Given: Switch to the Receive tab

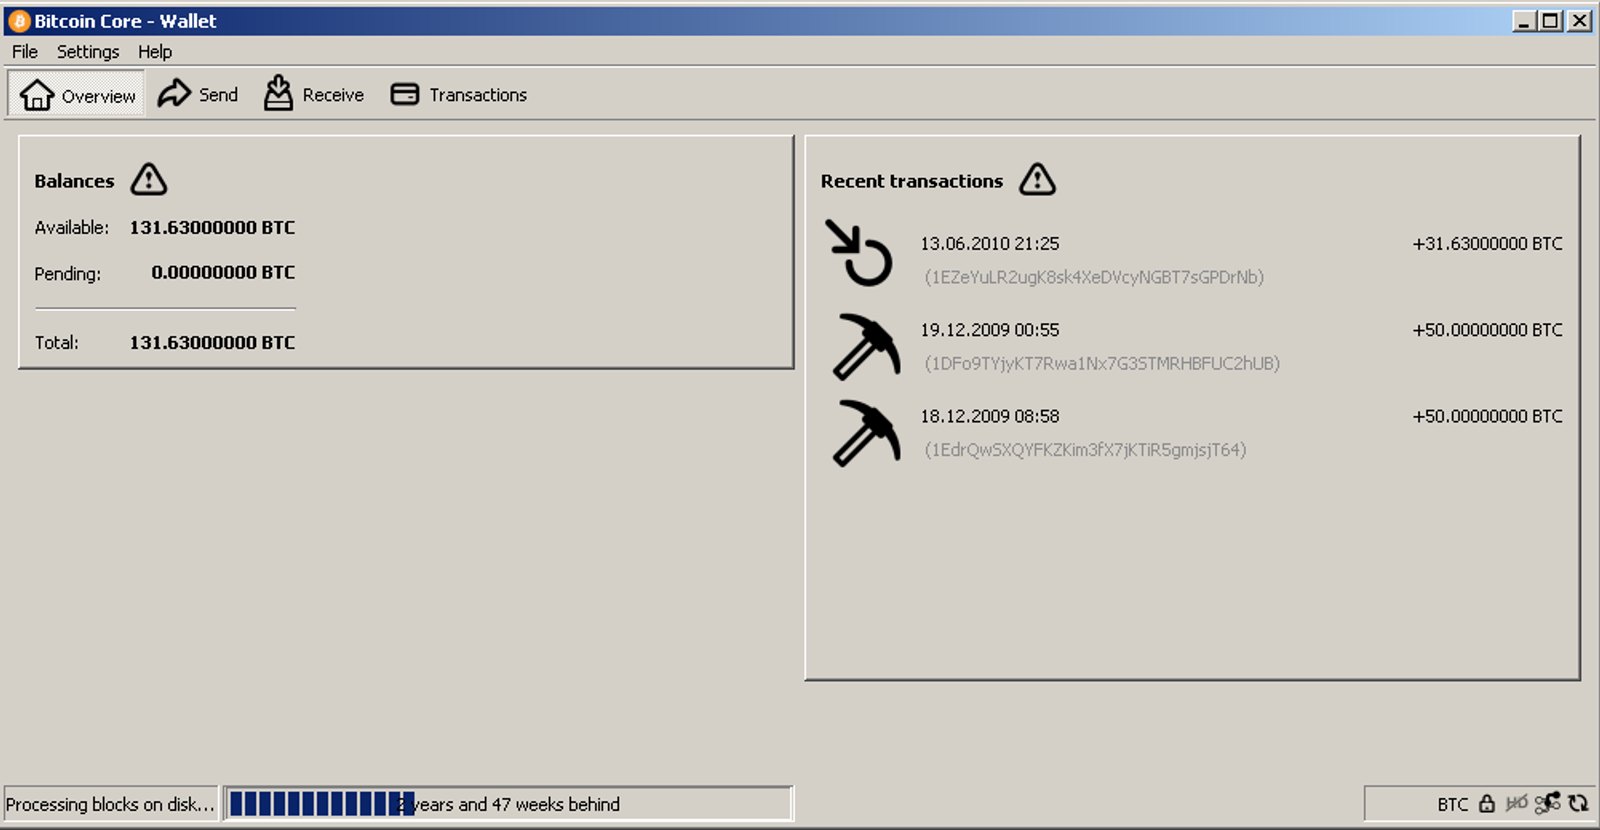Looking at the screenshot, I should point(313,95).
